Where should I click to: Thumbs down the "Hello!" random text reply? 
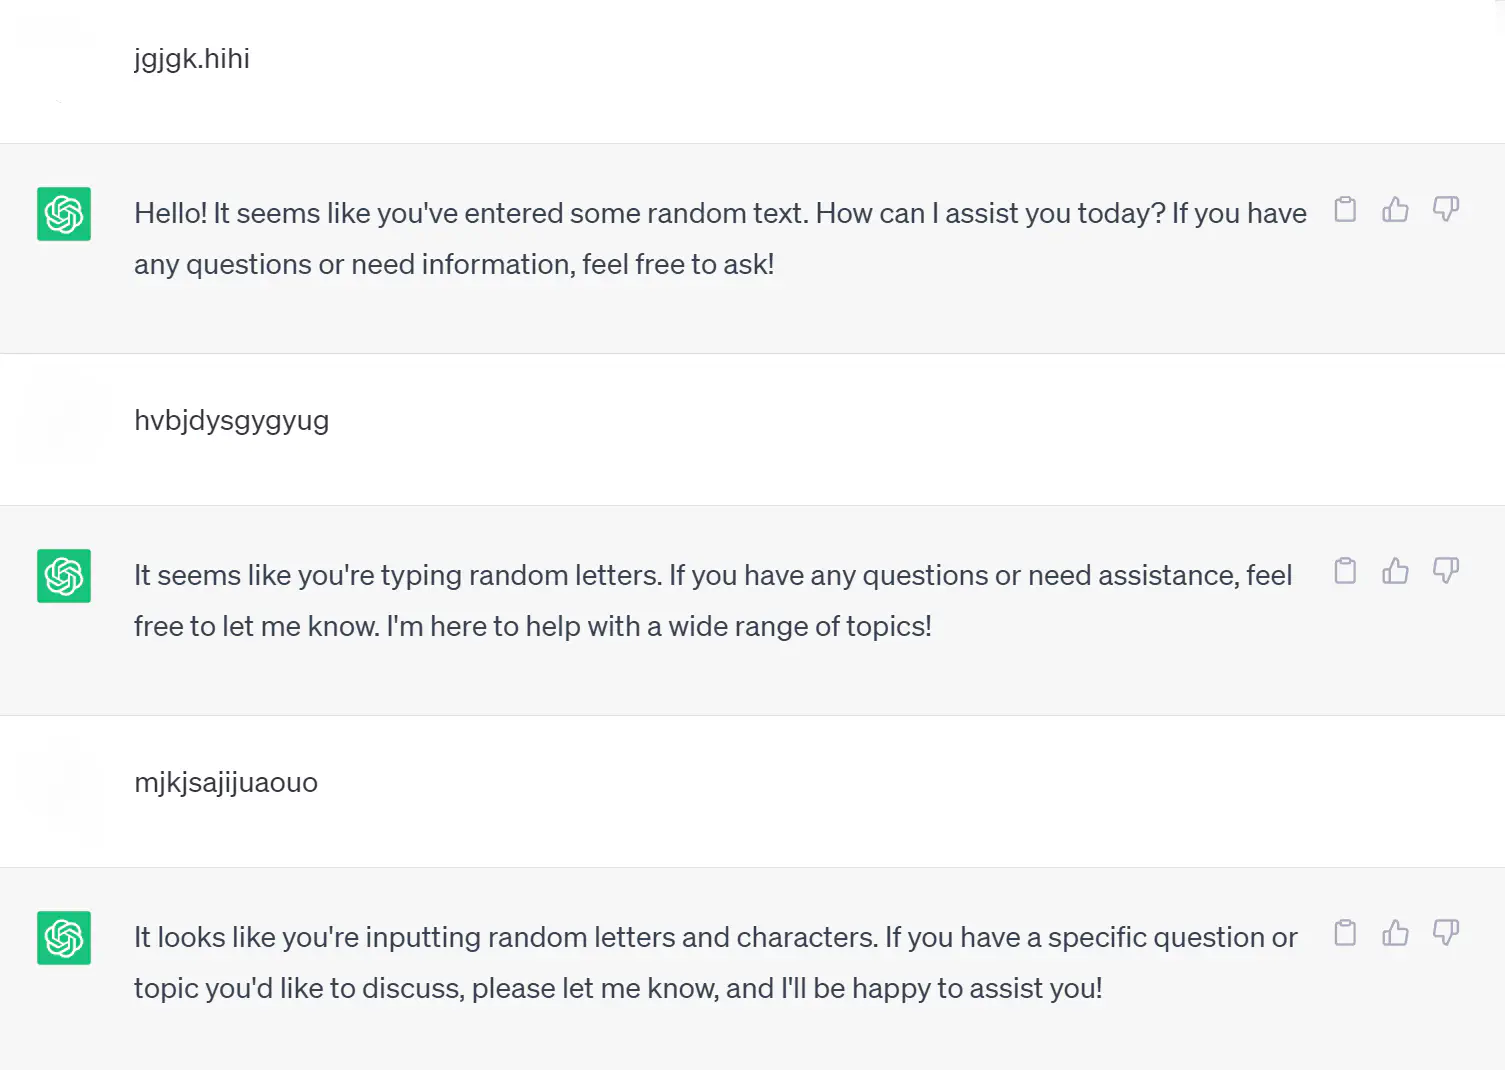click(x=1446, y=209)
